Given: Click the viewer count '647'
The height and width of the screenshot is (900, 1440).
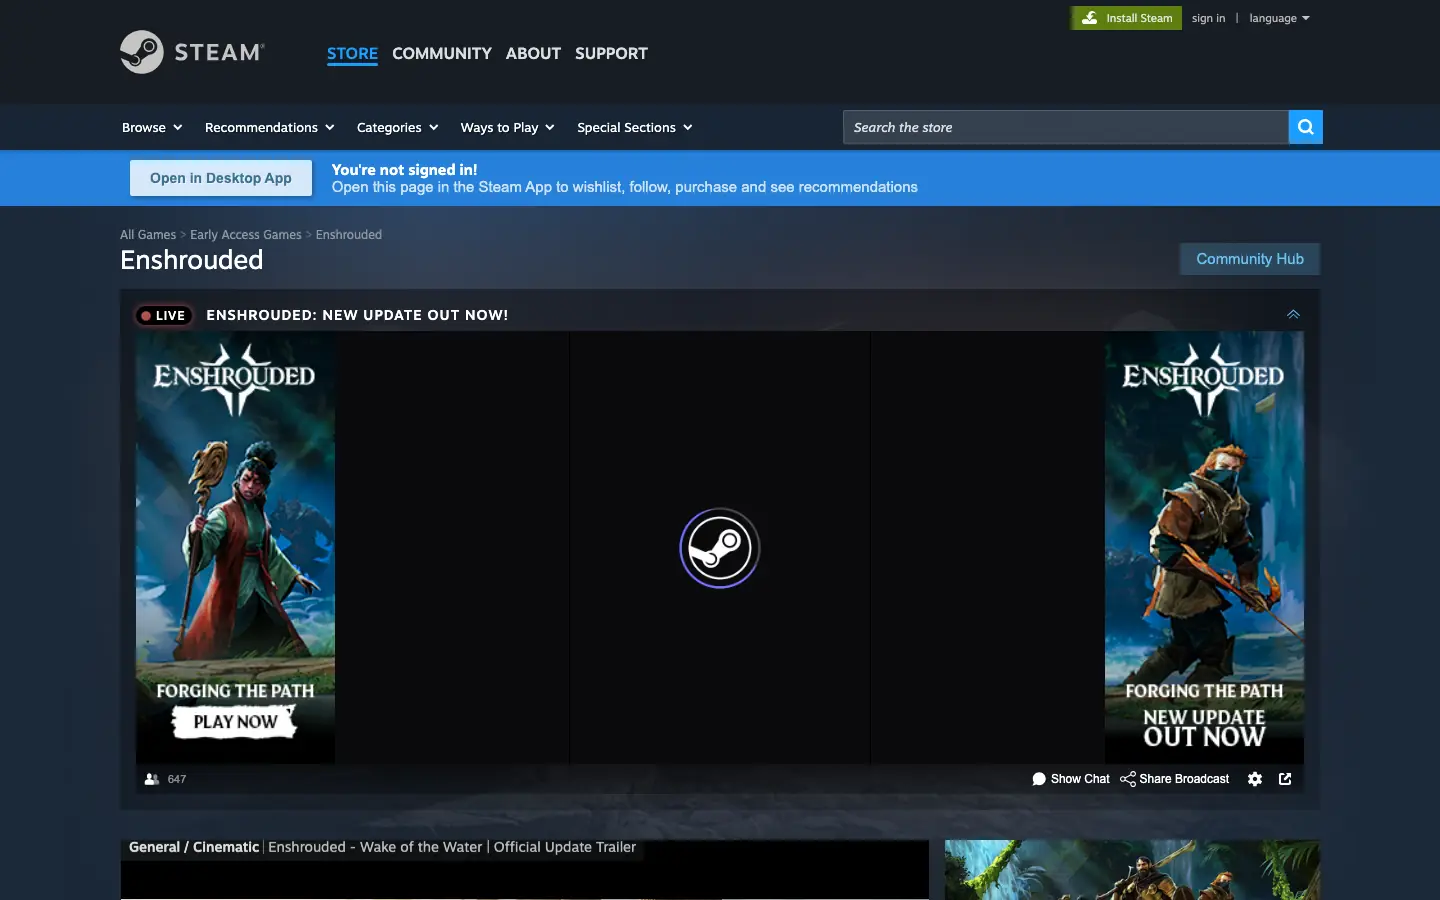Looking at the screenshot, I should (x=177, y=779).
